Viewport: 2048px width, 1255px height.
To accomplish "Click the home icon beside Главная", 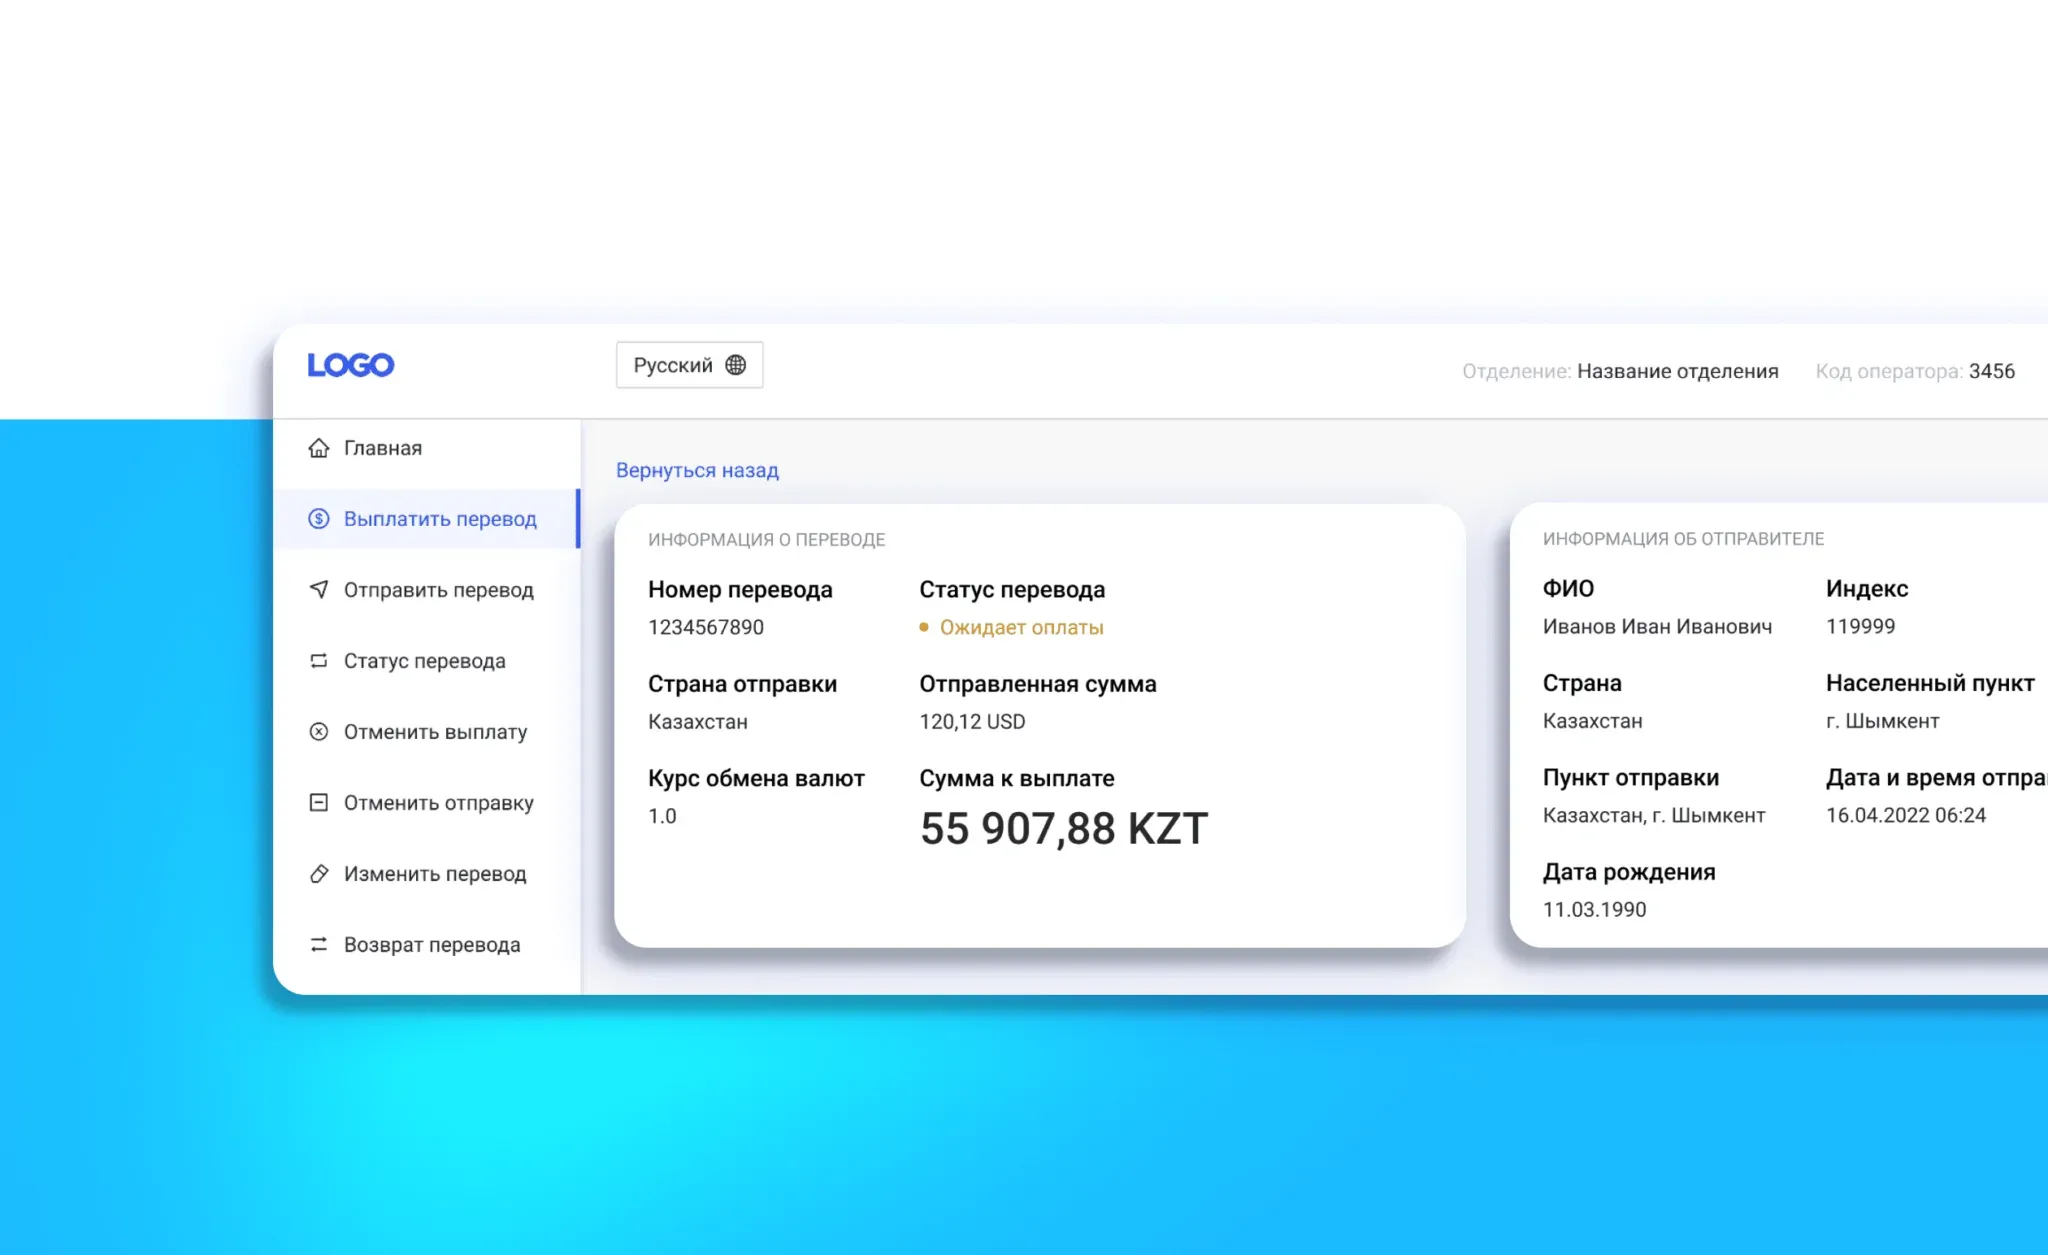I will click(x=318, y=448).
